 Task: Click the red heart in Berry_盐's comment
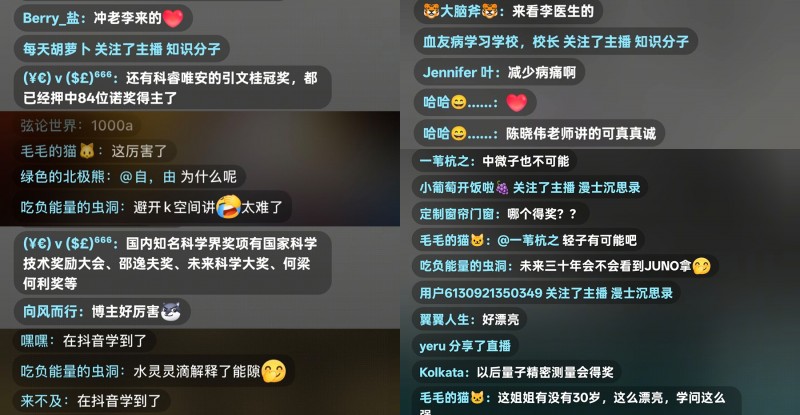coord(173,18)
